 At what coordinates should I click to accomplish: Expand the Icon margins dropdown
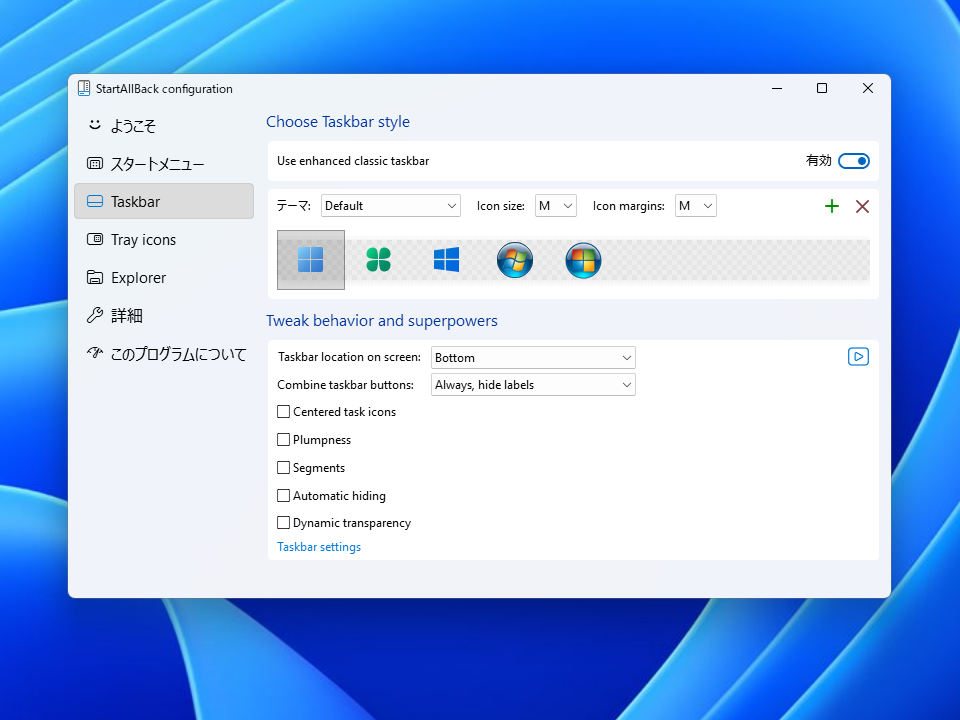(x=696, y=206)
